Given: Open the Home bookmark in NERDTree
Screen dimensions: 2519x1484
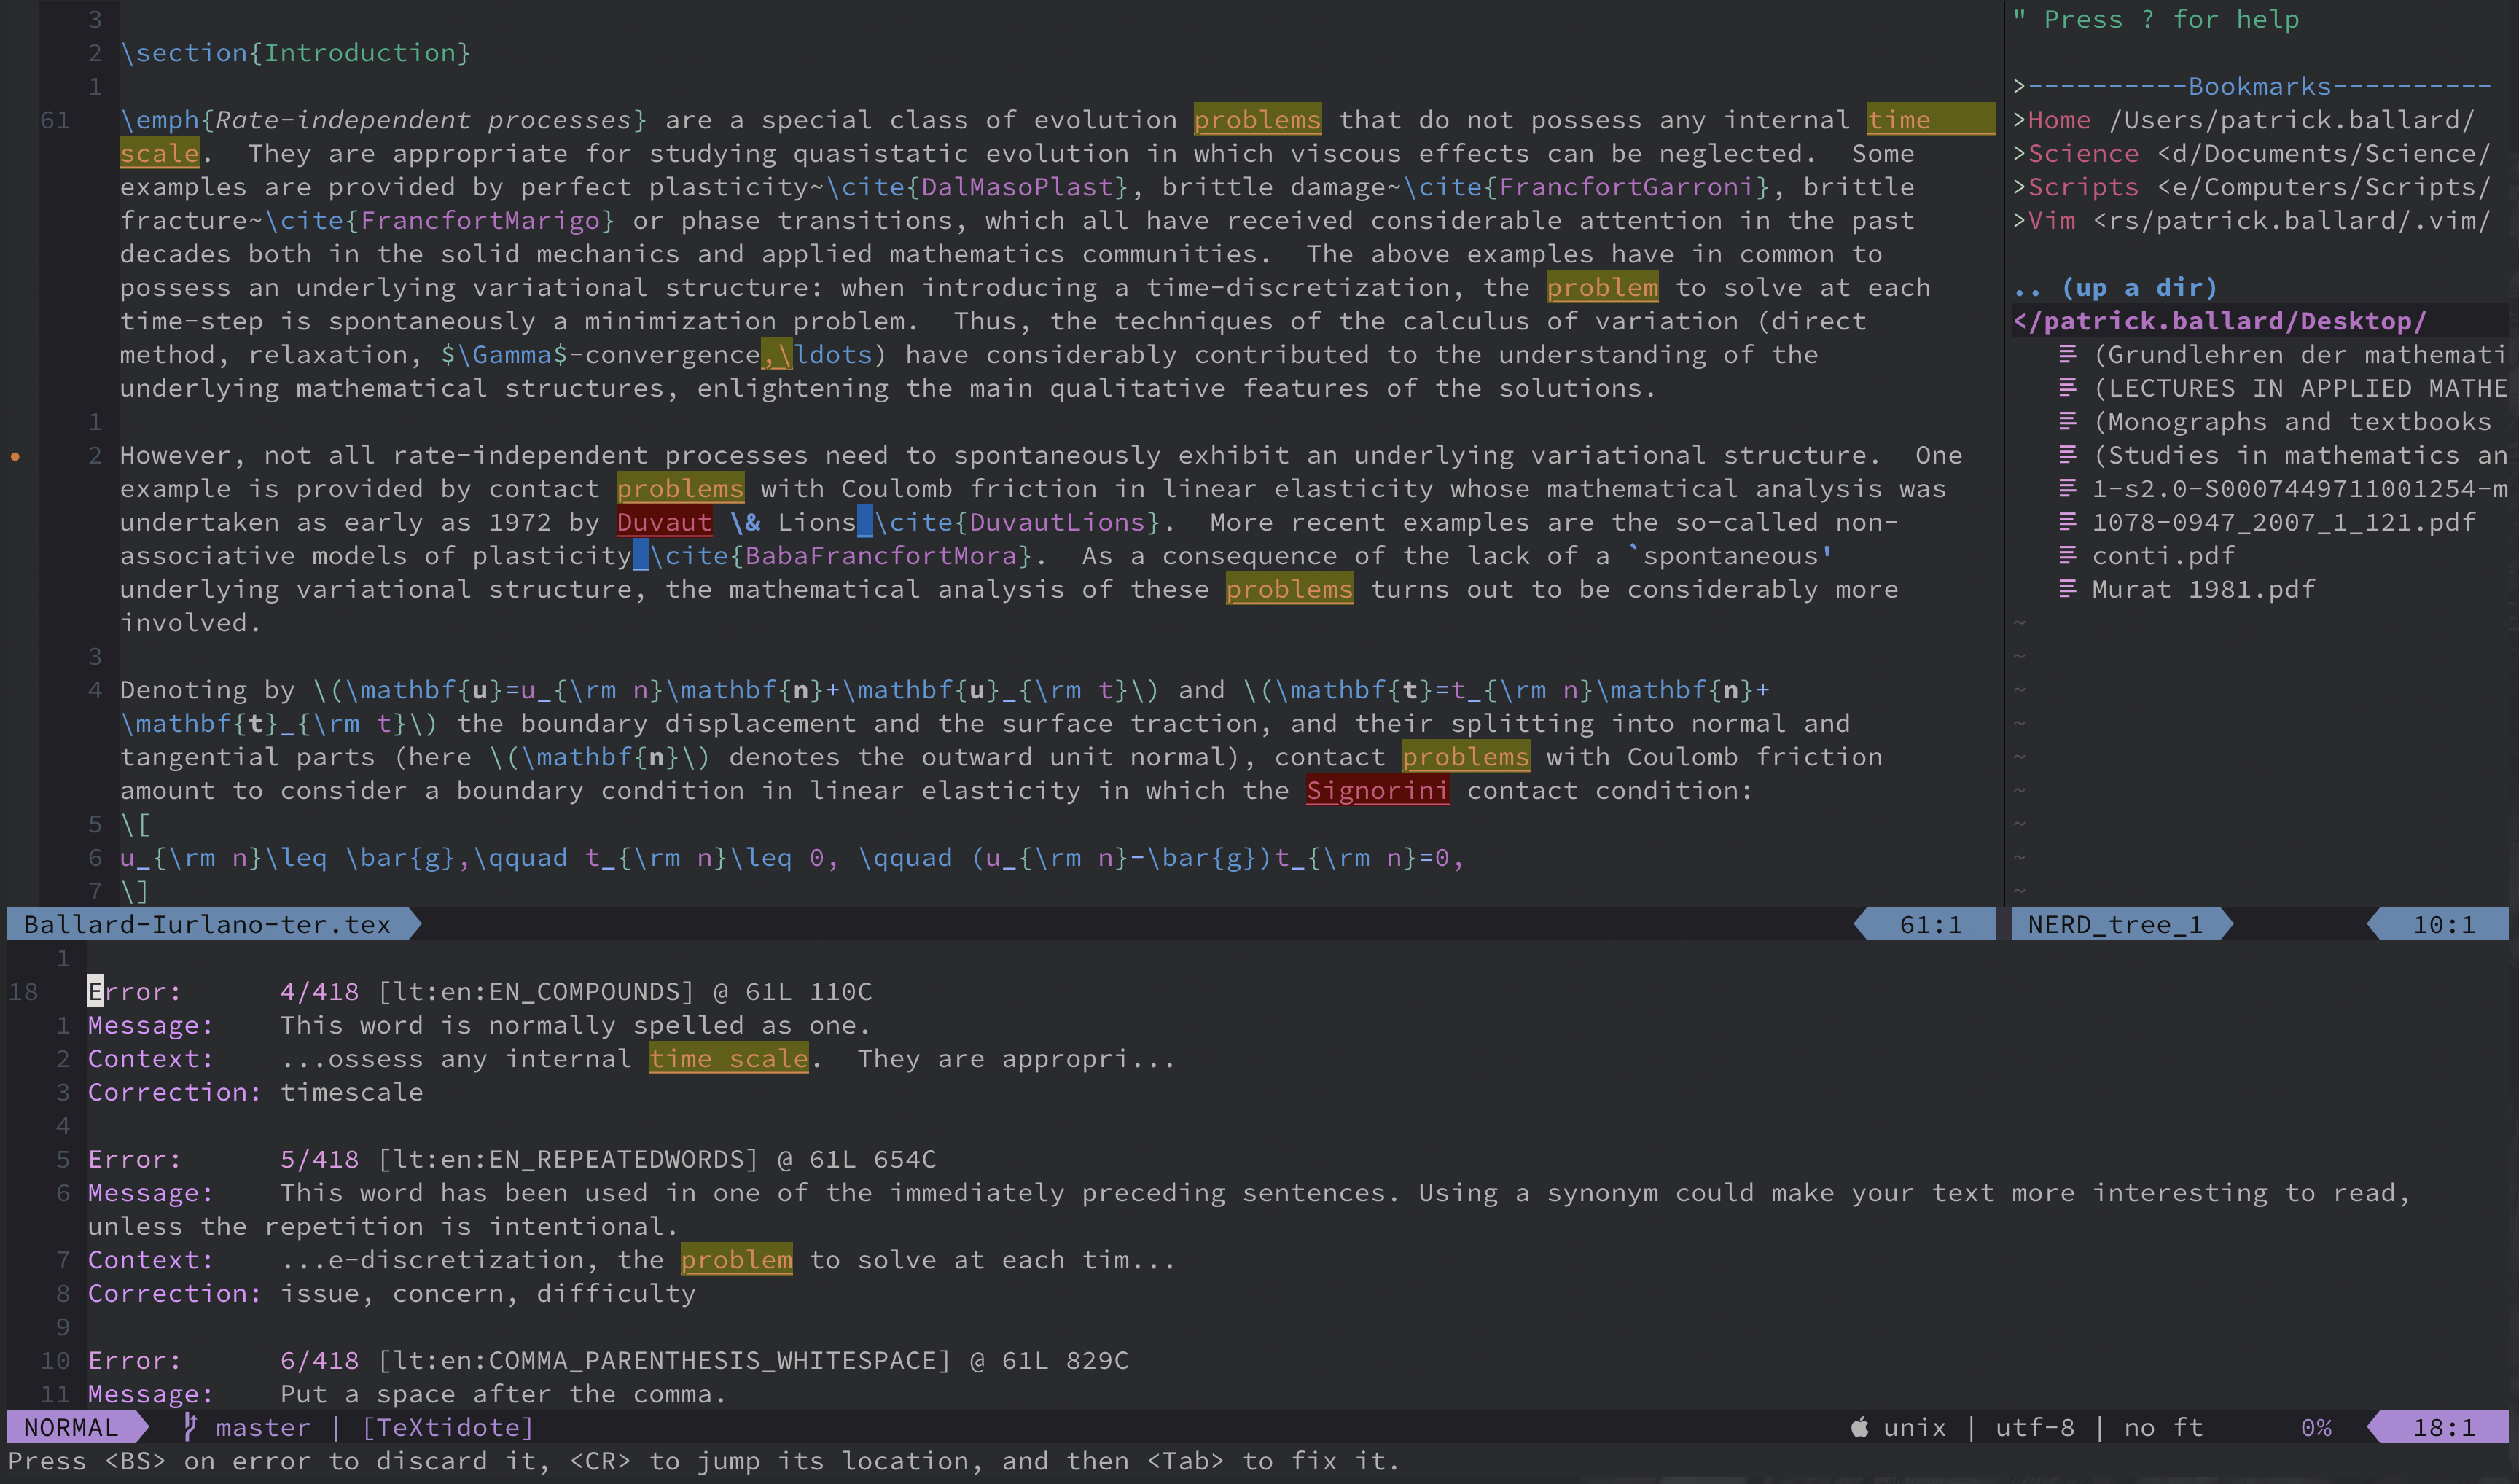Looking at the screenshot, I should [2244, 120].
